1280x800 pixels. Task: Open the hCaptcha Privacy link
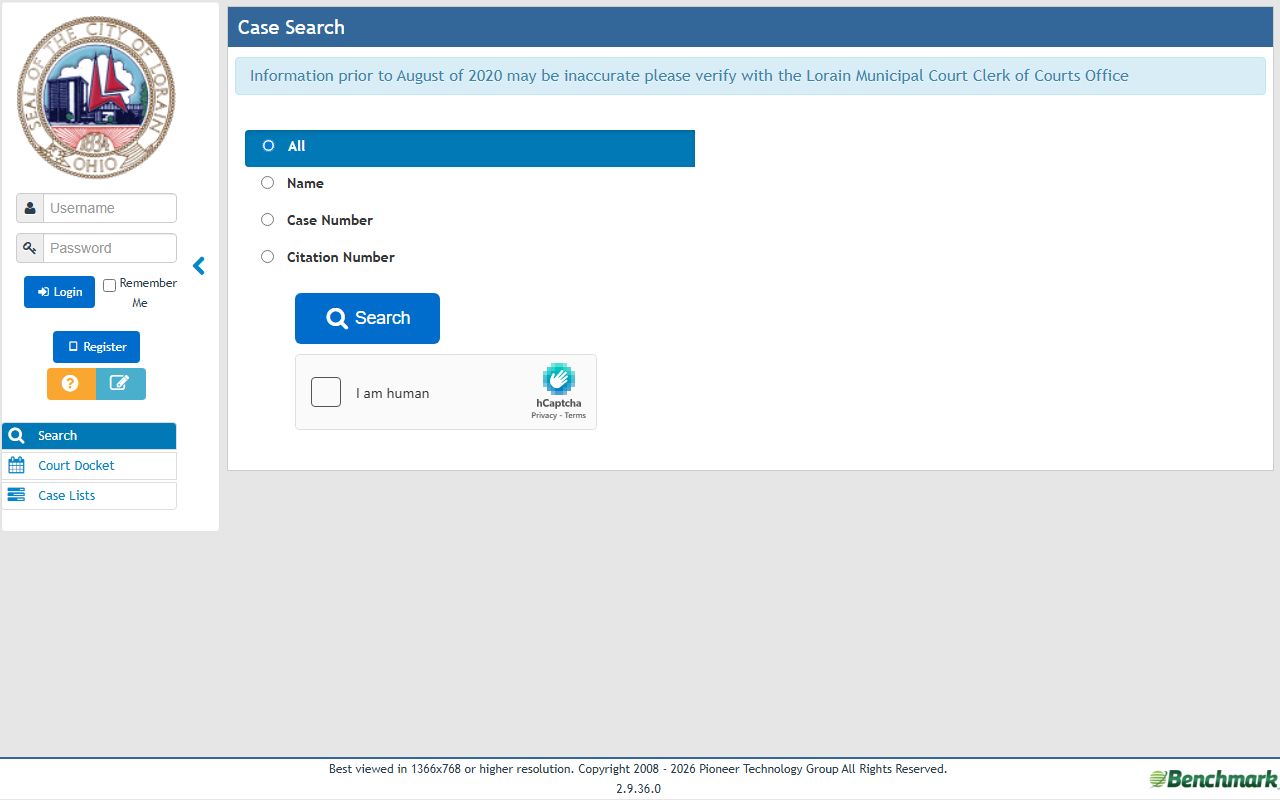click(x=544, y=416)
